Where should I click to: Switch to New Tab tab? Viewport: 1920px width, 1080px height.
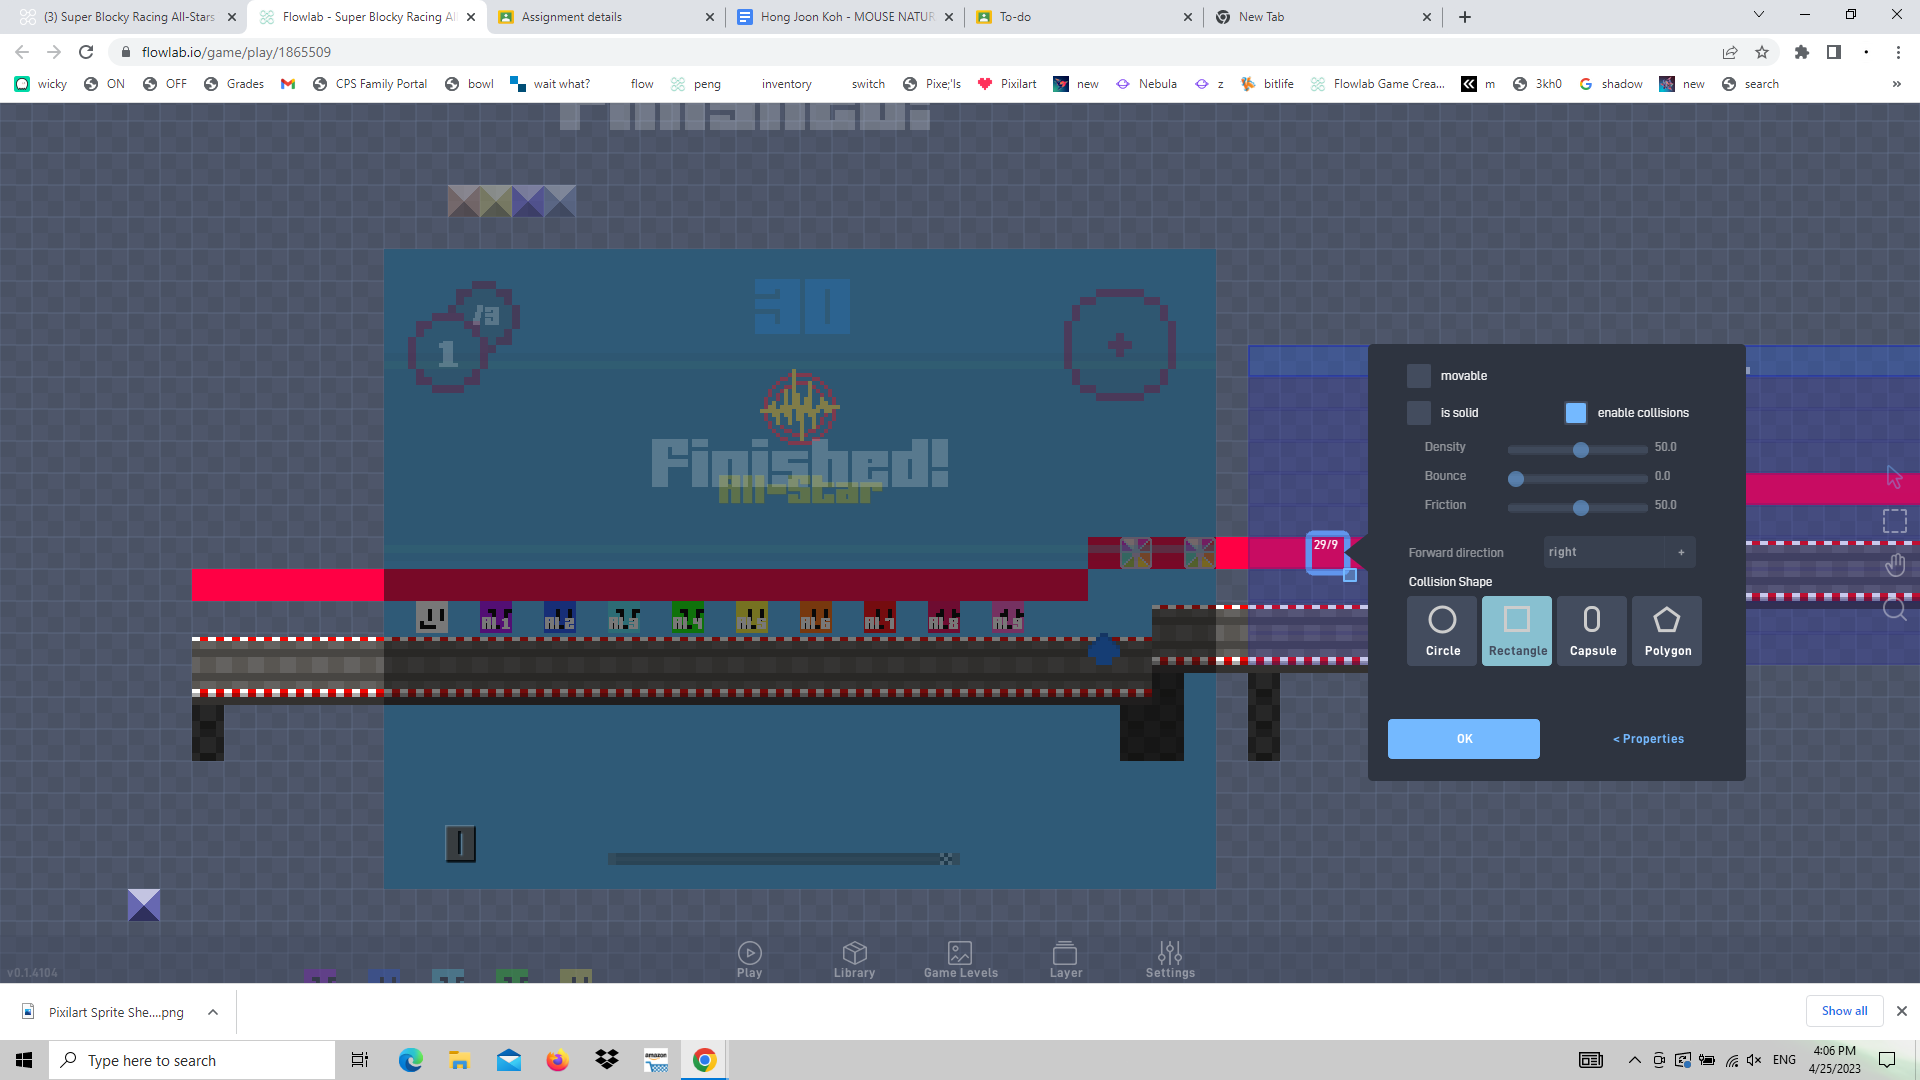1323,17
